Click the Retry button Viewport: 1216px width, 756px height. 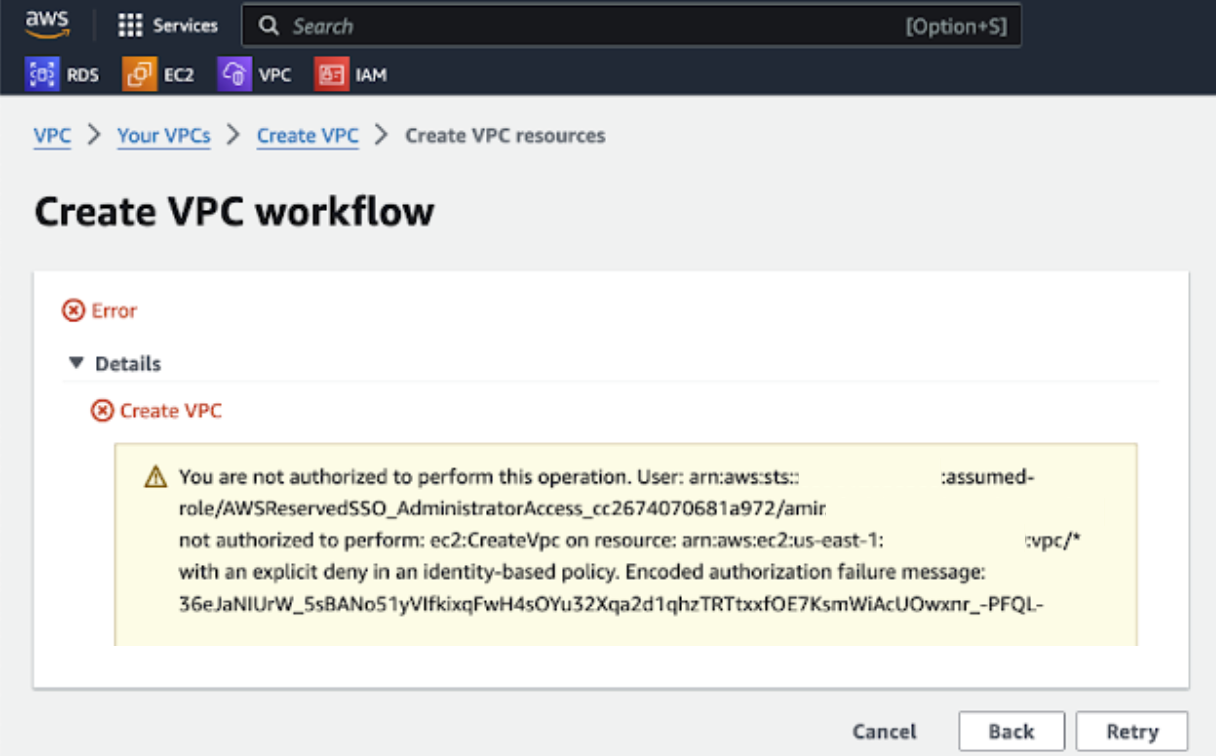(x=1132, y=732)
